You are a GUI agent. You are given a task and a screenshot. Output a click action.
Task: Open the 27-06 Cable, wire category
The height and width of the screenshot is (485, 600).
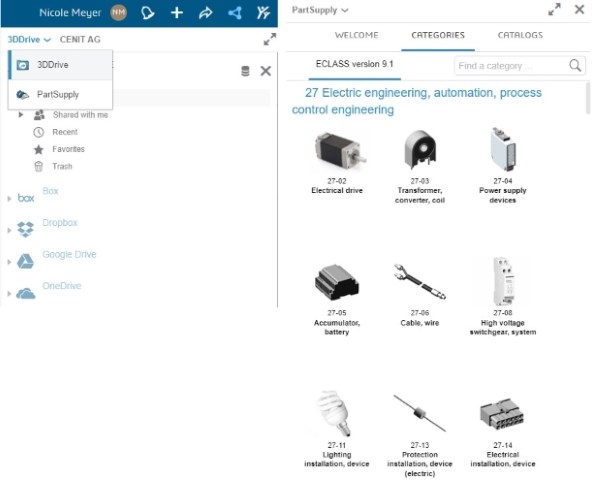point(420,295)
